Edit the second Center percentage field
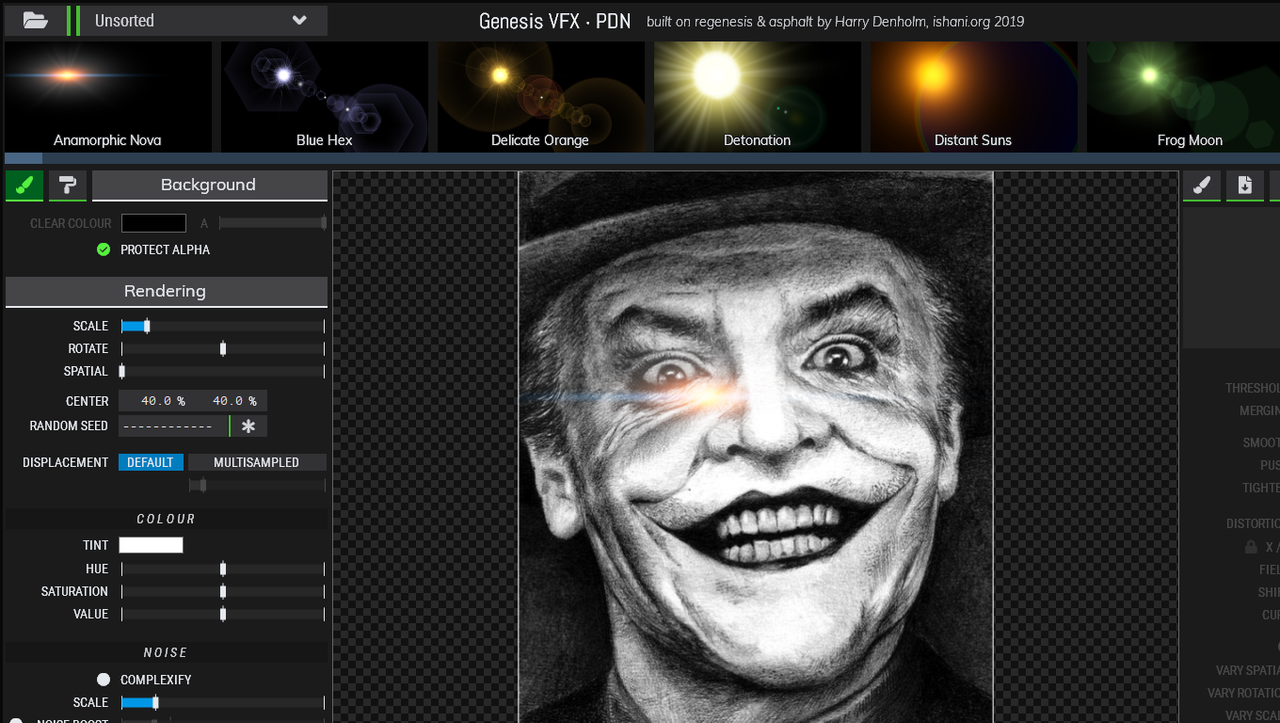This screenshot has width=1280, height=723. pos(230,401)
